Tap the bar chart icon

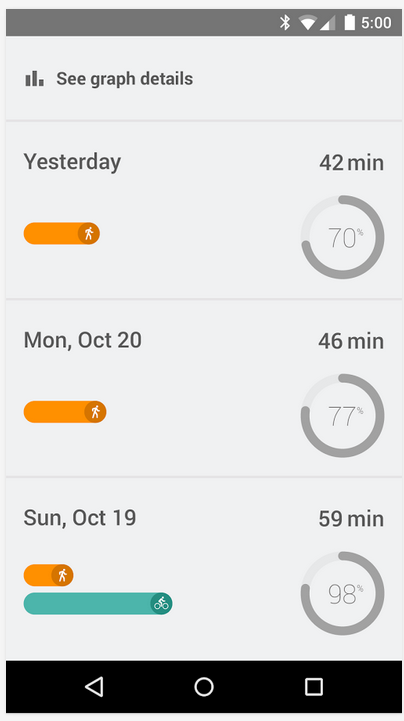[x=34, y=79]
